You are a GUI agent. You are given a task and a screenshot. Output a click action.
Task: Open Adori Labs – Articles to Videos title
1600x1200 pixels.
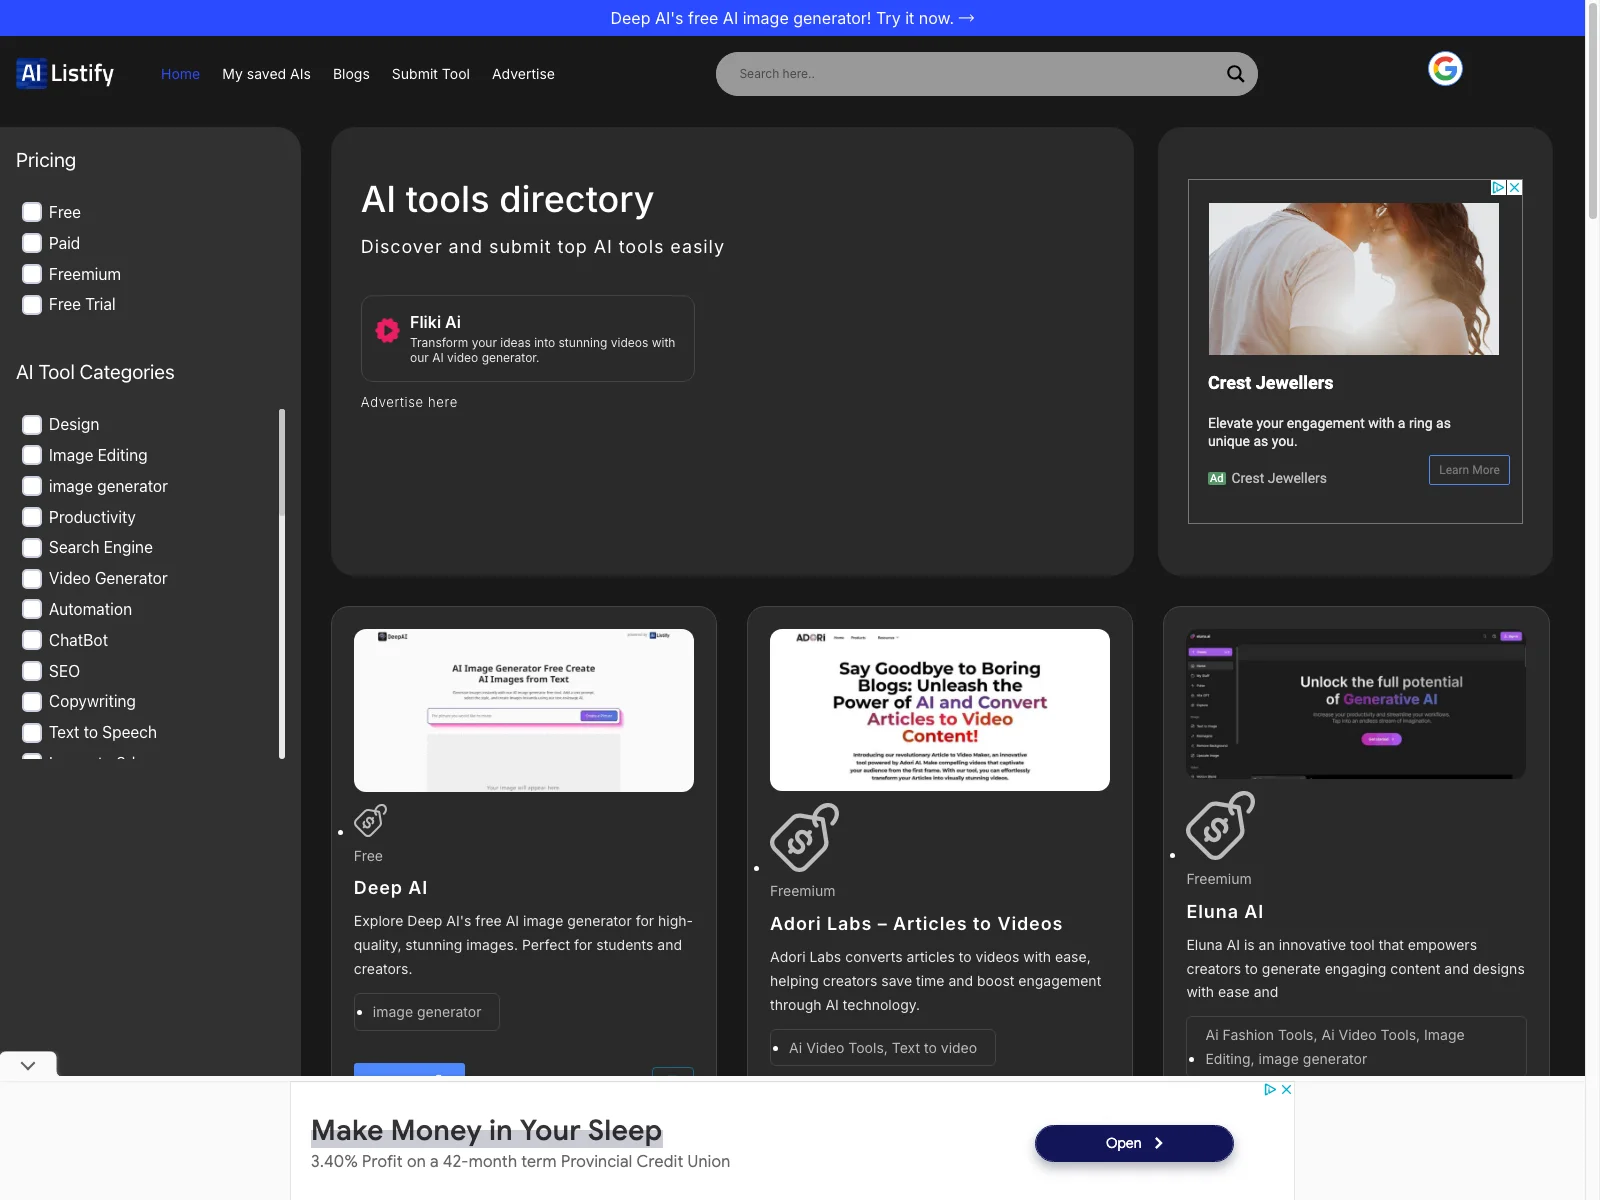click(x=916, y=924)
